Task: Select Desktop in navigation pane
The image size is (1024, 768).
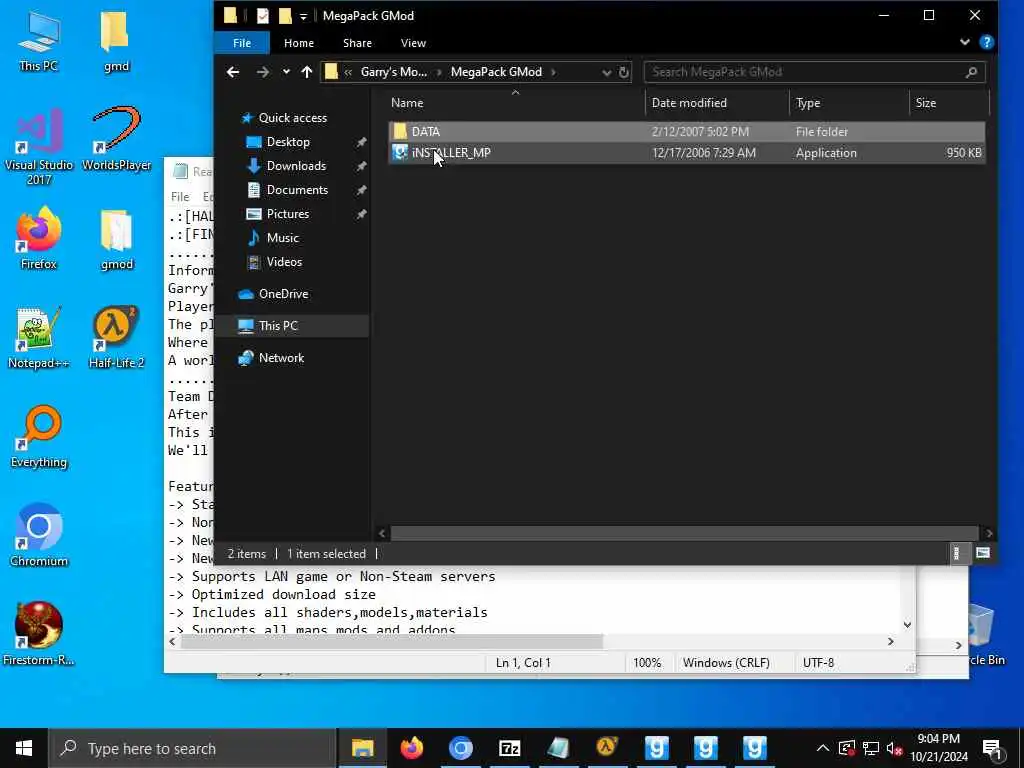Action: 288,142
